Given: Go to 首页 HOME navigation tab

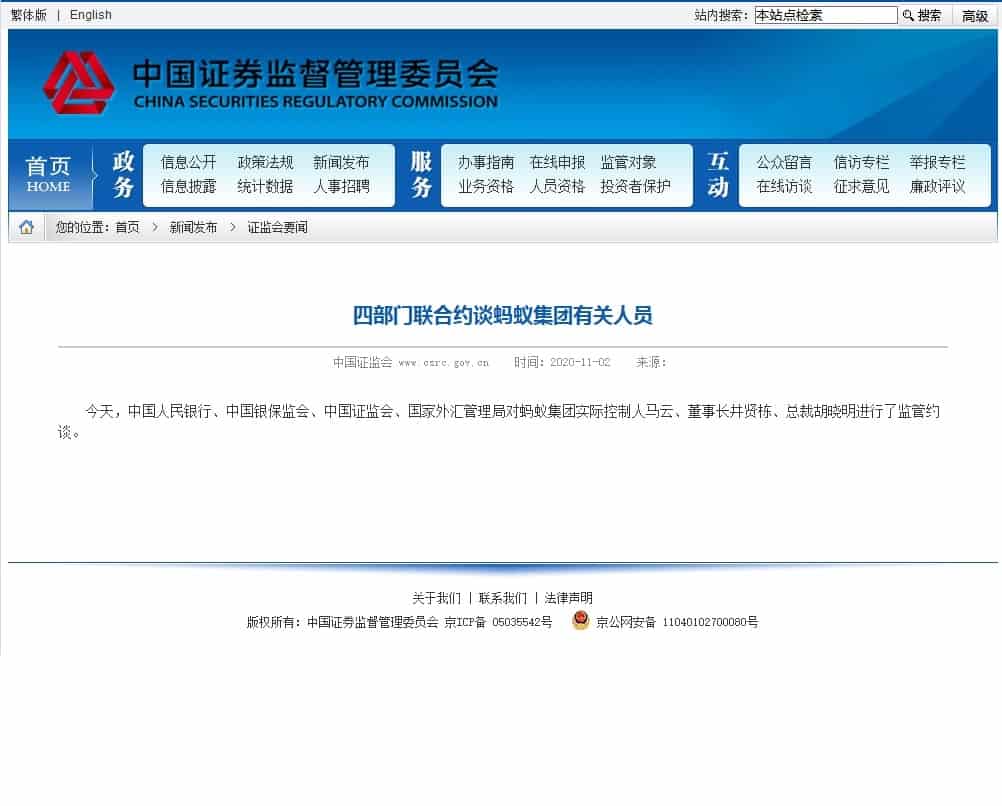Looking at the screenshot, I should [48, 173].
